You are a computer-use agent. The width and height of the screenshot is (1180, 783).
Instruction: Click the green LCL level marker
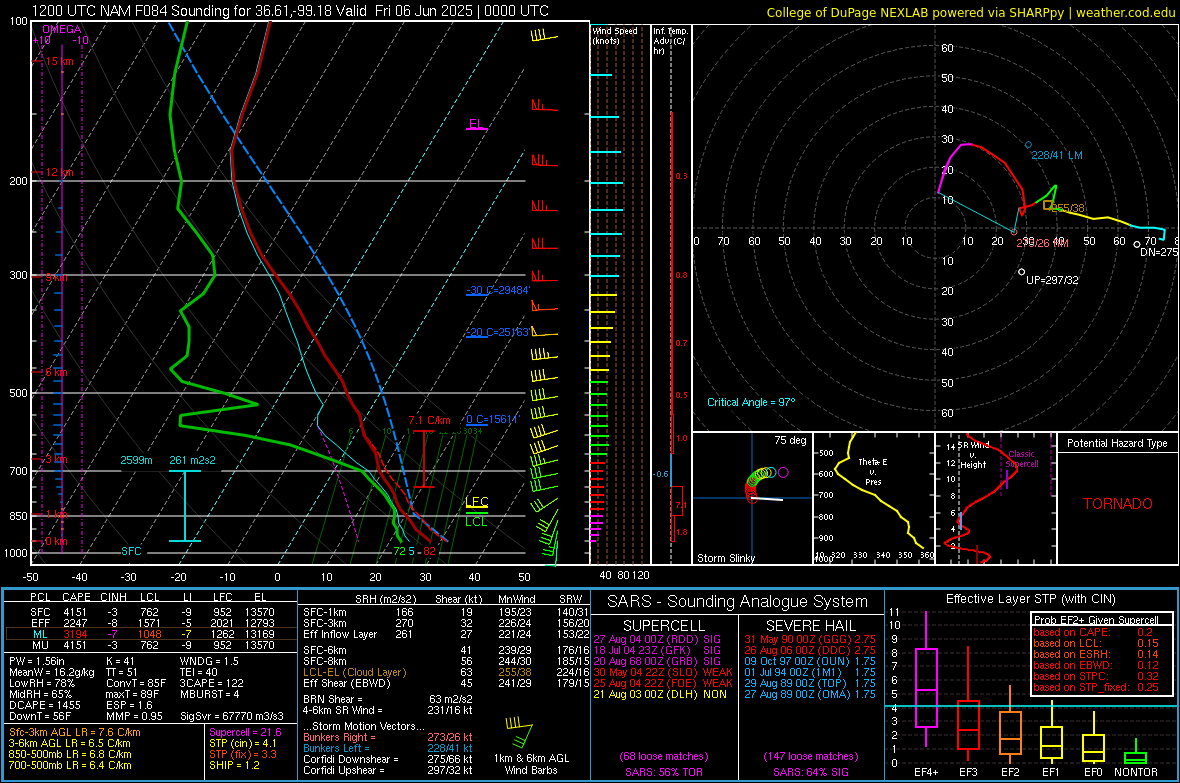click(x=476, y=521)
